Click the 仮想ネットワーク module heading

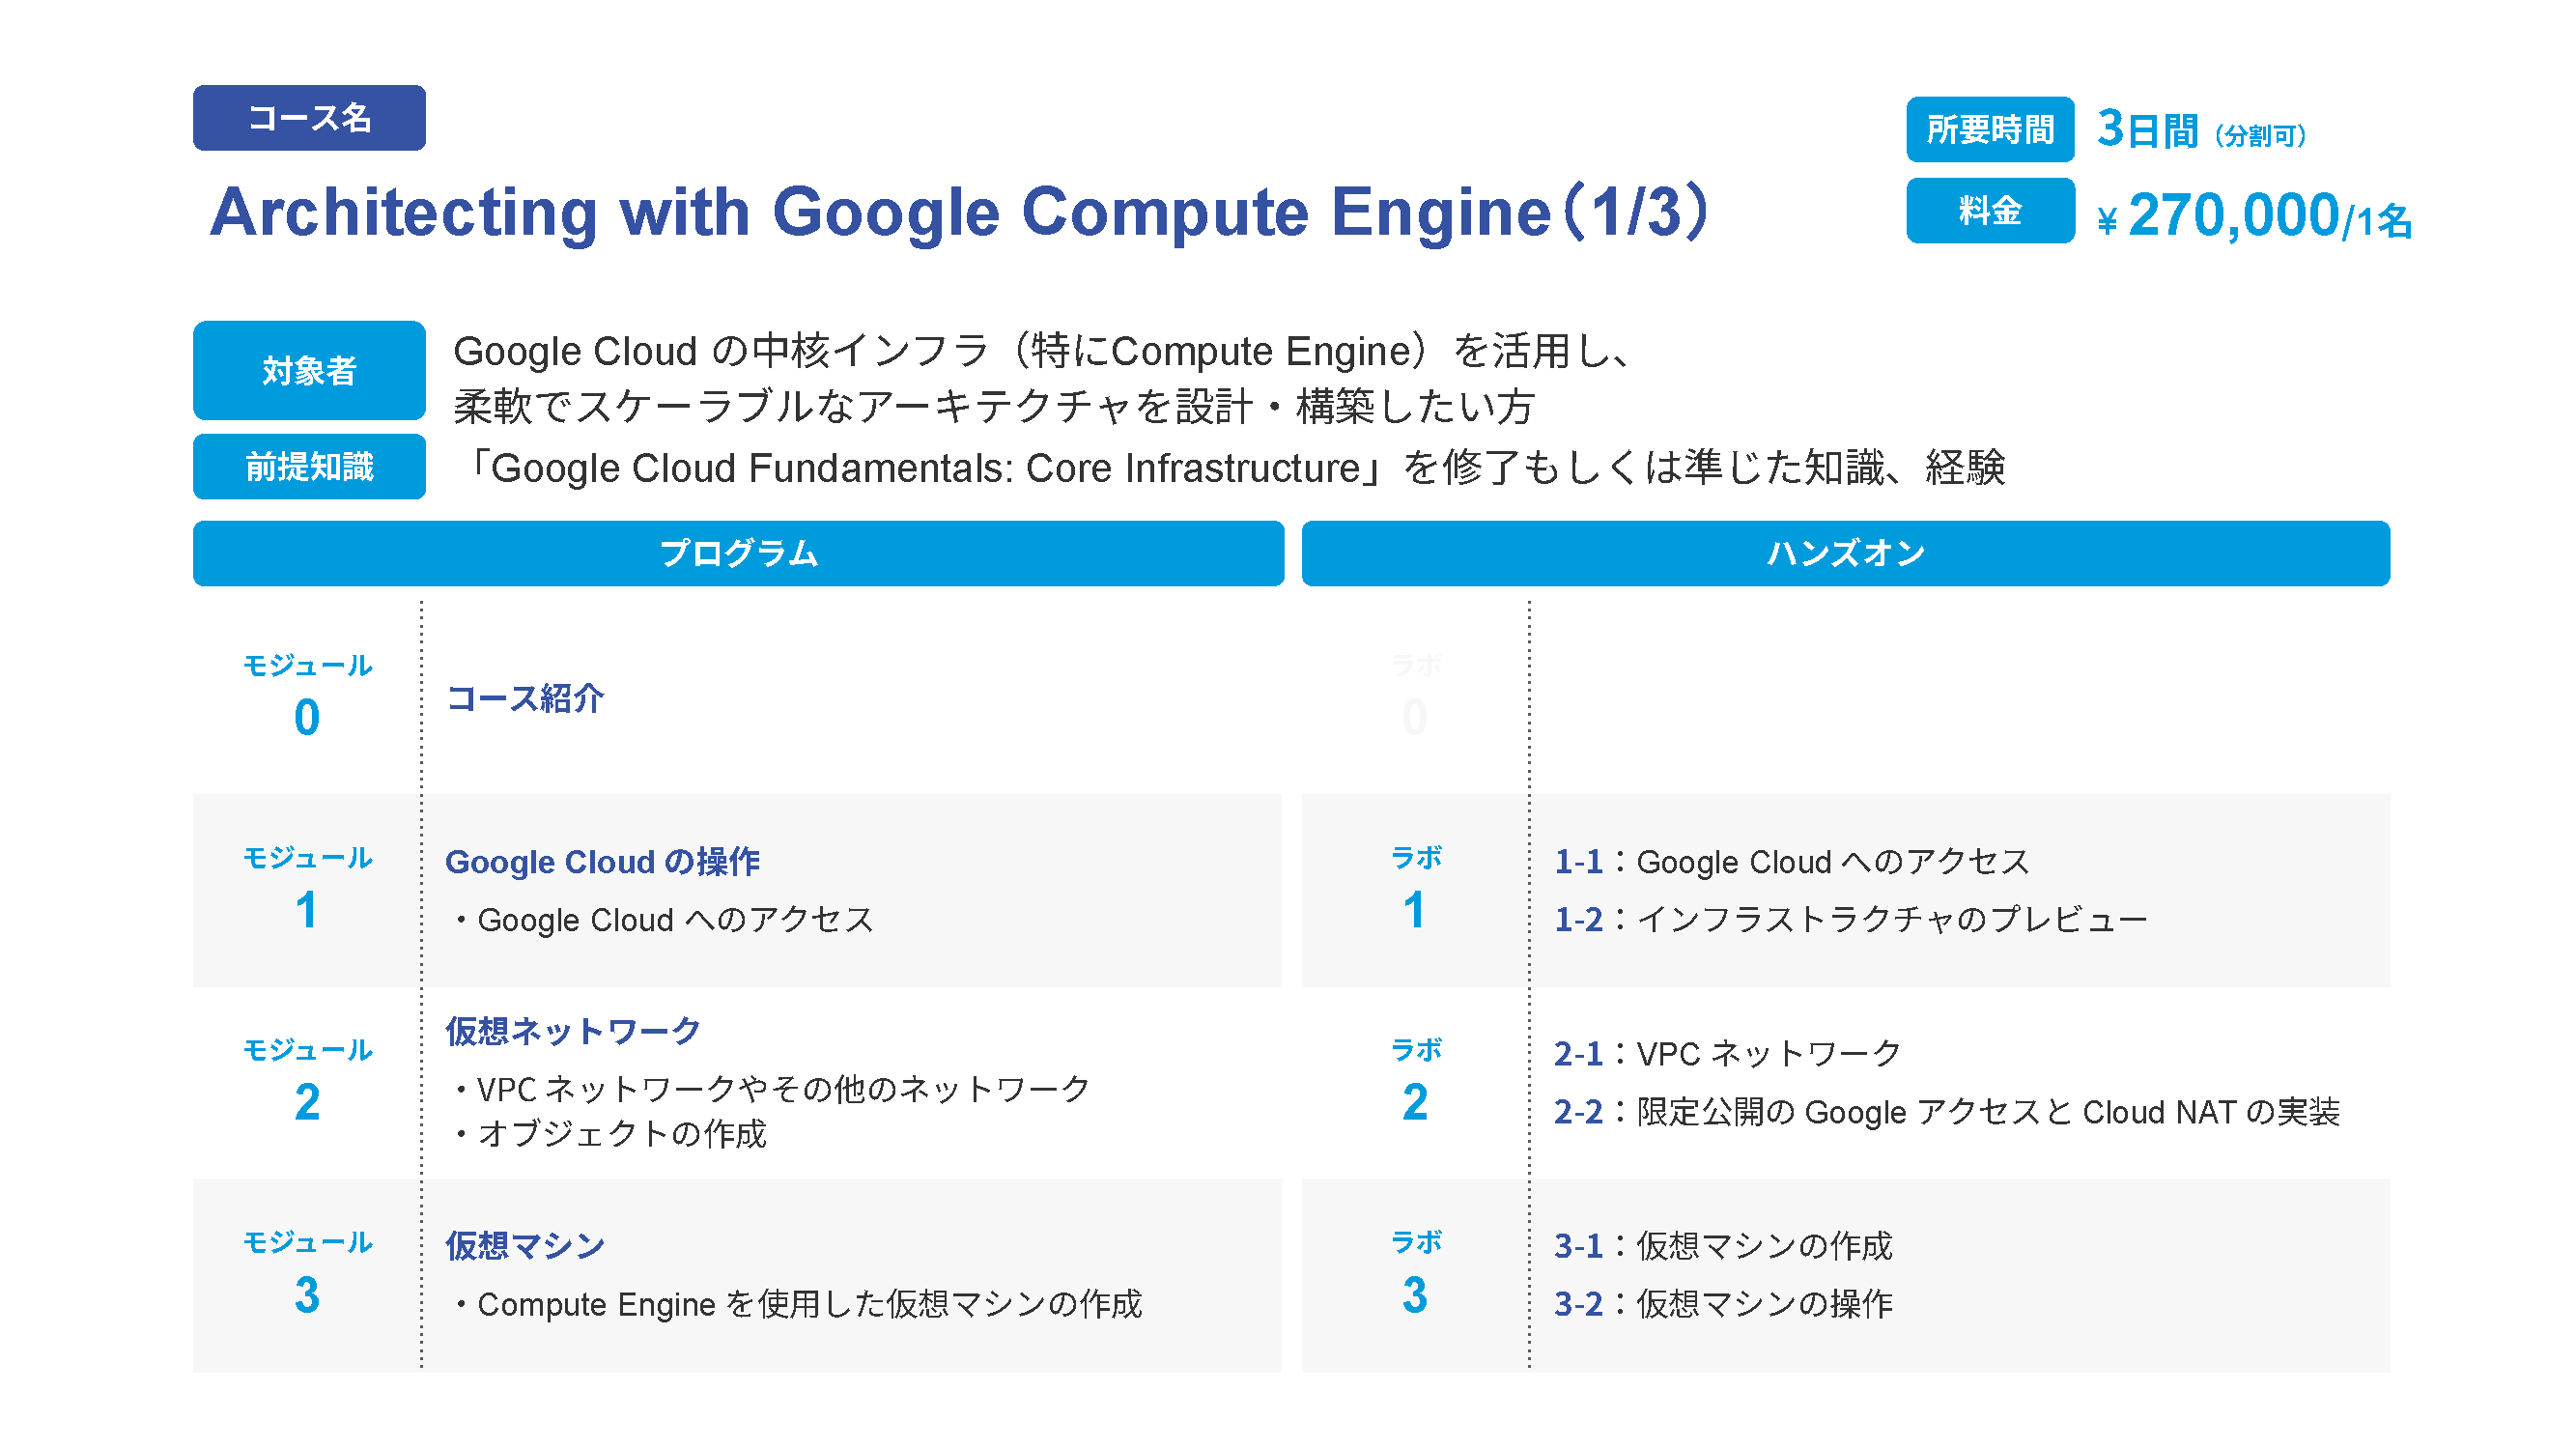pyautogui.click(x=573, y=1030)
